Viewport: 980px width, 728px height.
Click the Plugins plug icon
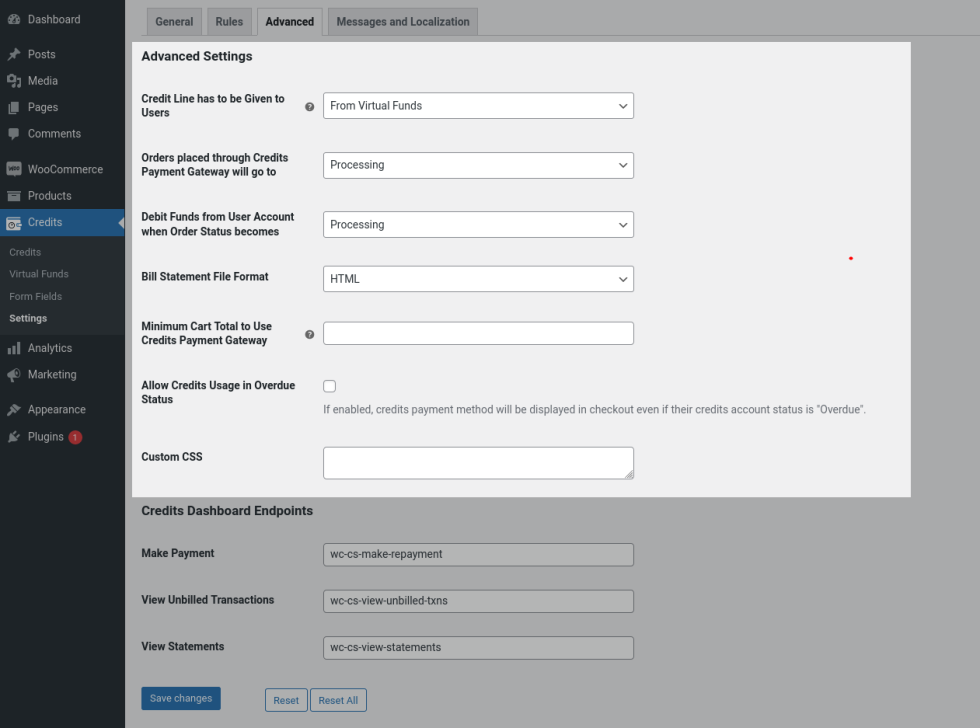pyautogui.click(x=14, y=437)
